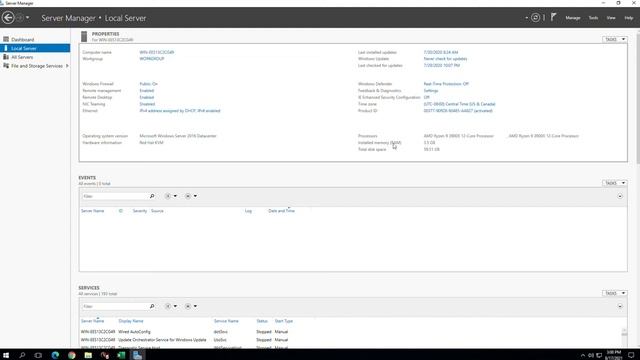Image resolution: width=640 pixels, height=360 pixels.
Task: Sort Events by Log column
Action: tap(248, 211)
